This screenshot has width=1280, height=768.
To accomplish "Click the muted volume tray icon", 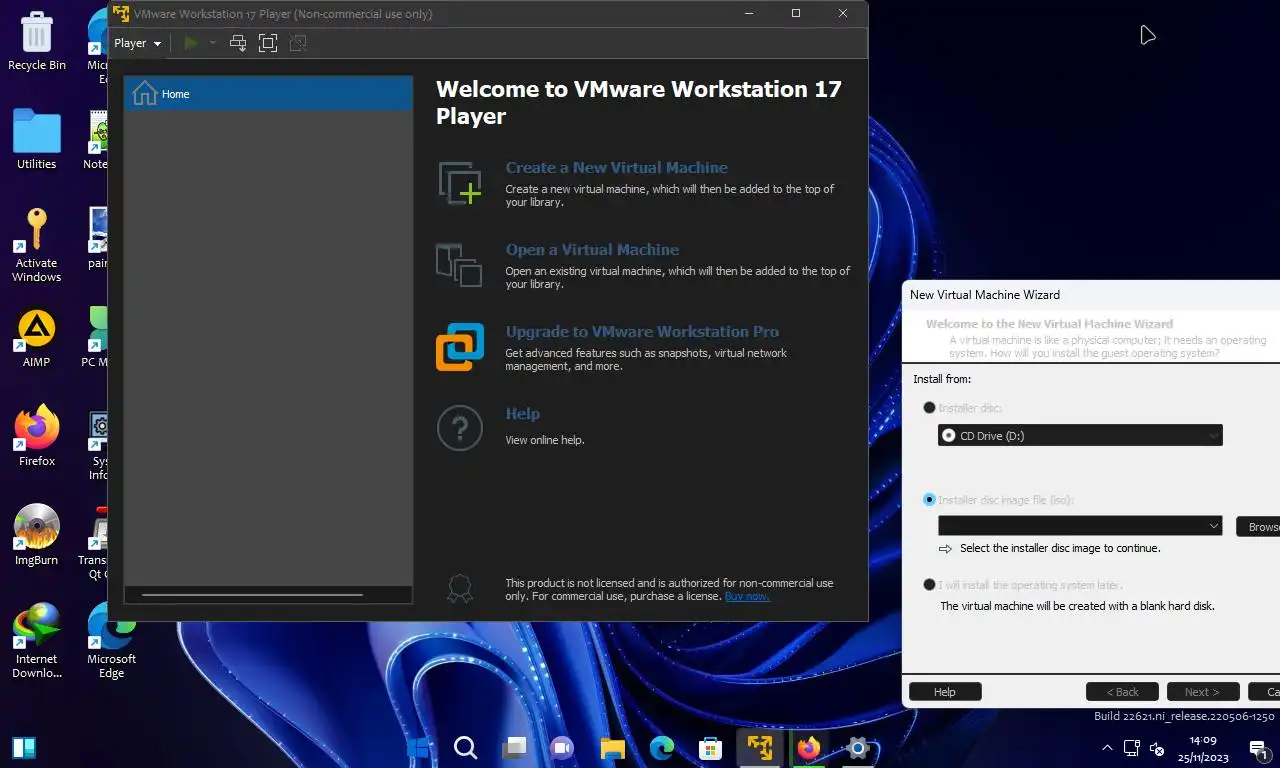I will 1157,748.
